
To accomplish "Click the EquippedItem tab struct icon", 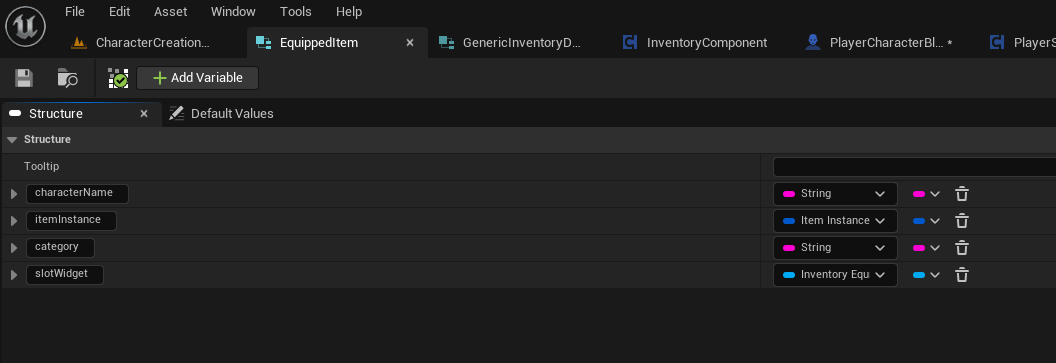I will [263, 42].
